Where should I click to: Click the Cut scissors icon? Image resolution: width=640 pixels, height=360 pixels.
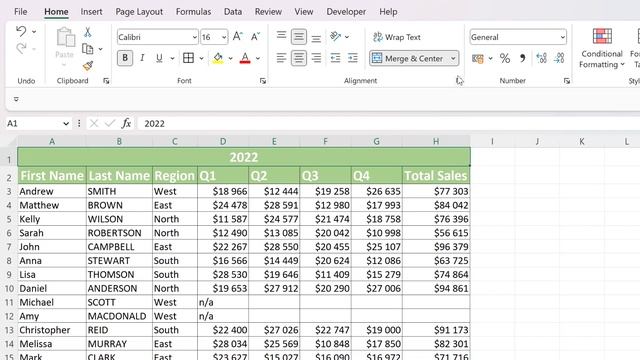point(87,32)
